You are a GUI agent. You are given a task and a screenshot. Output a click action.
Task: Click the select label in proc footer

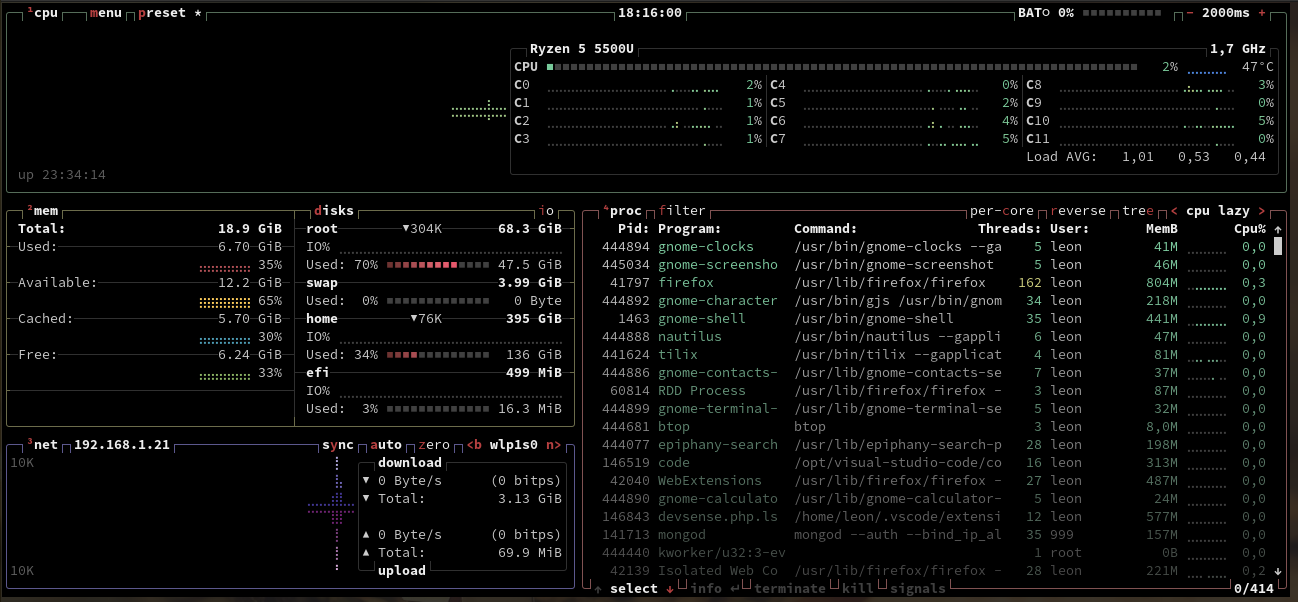[634, 589]
